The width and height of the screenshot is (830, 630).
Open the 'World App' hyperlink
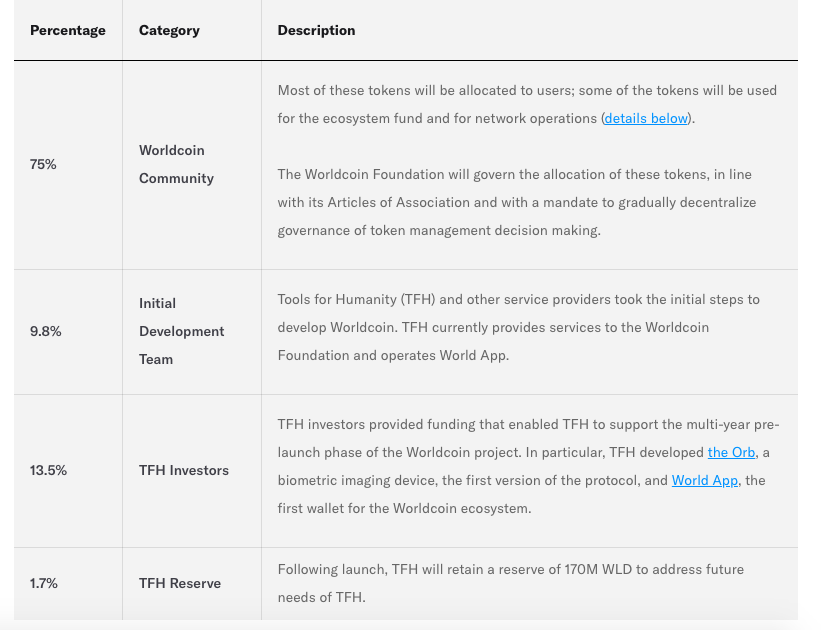(x=704, y=480)
